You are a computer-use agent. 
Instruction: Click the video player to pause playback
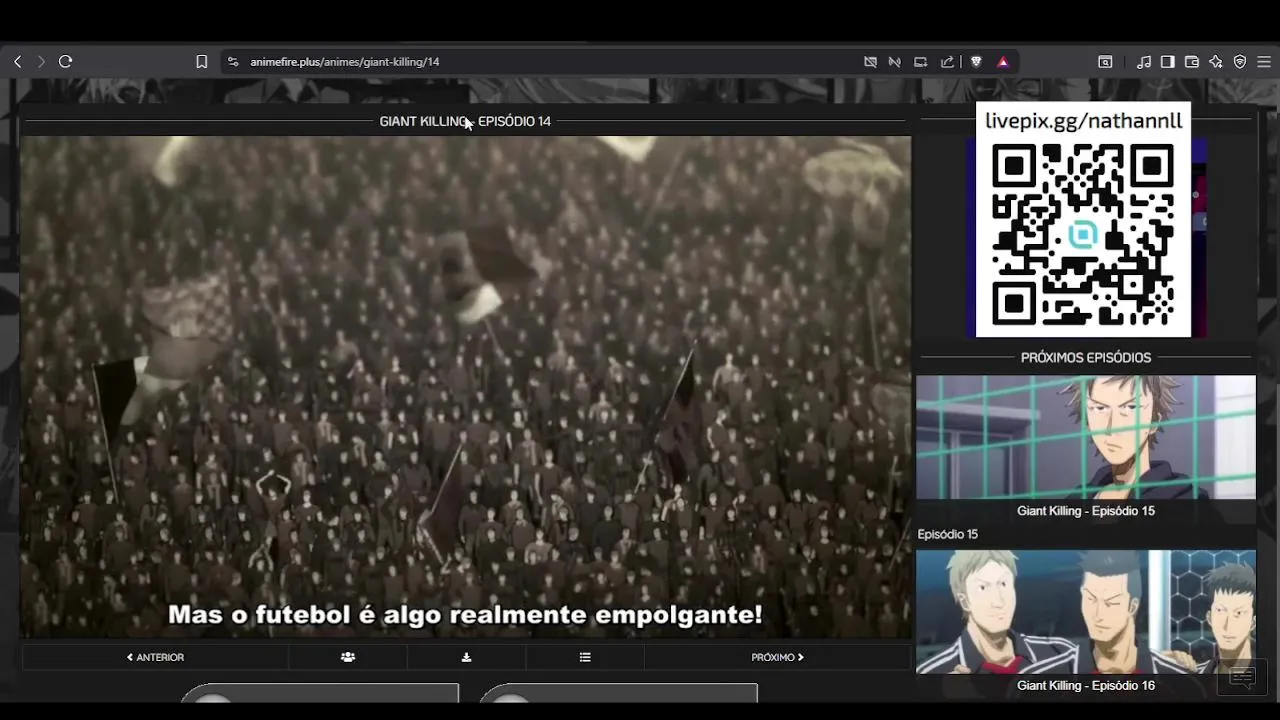(466, 387)
